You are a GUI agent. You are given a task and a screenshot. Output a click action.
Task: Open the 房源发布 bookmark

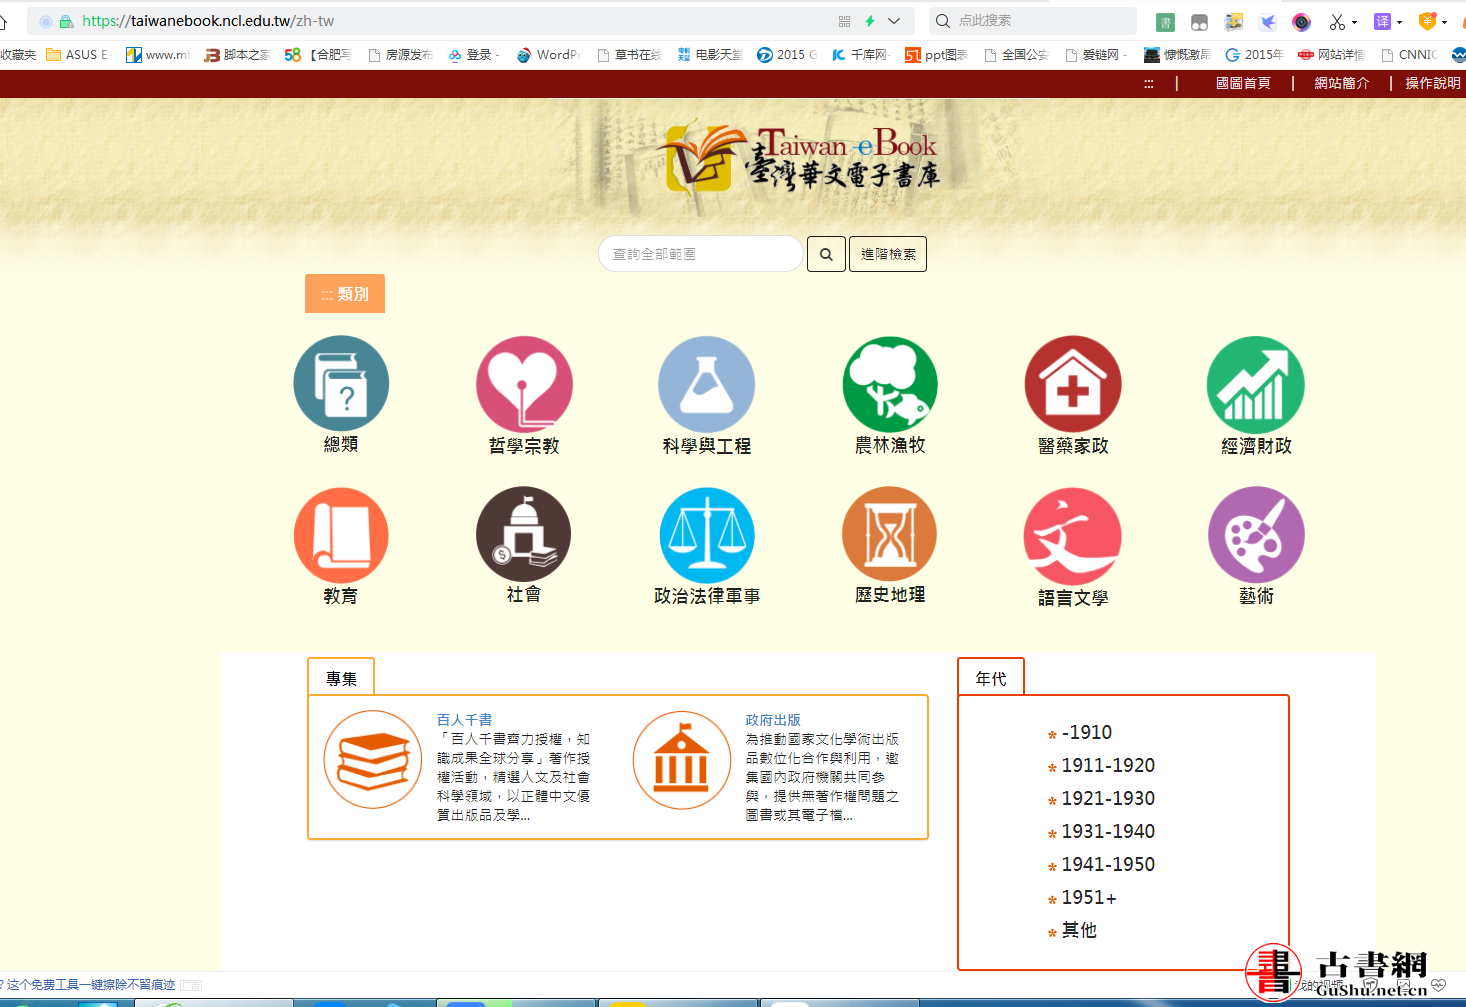(400, 55)
